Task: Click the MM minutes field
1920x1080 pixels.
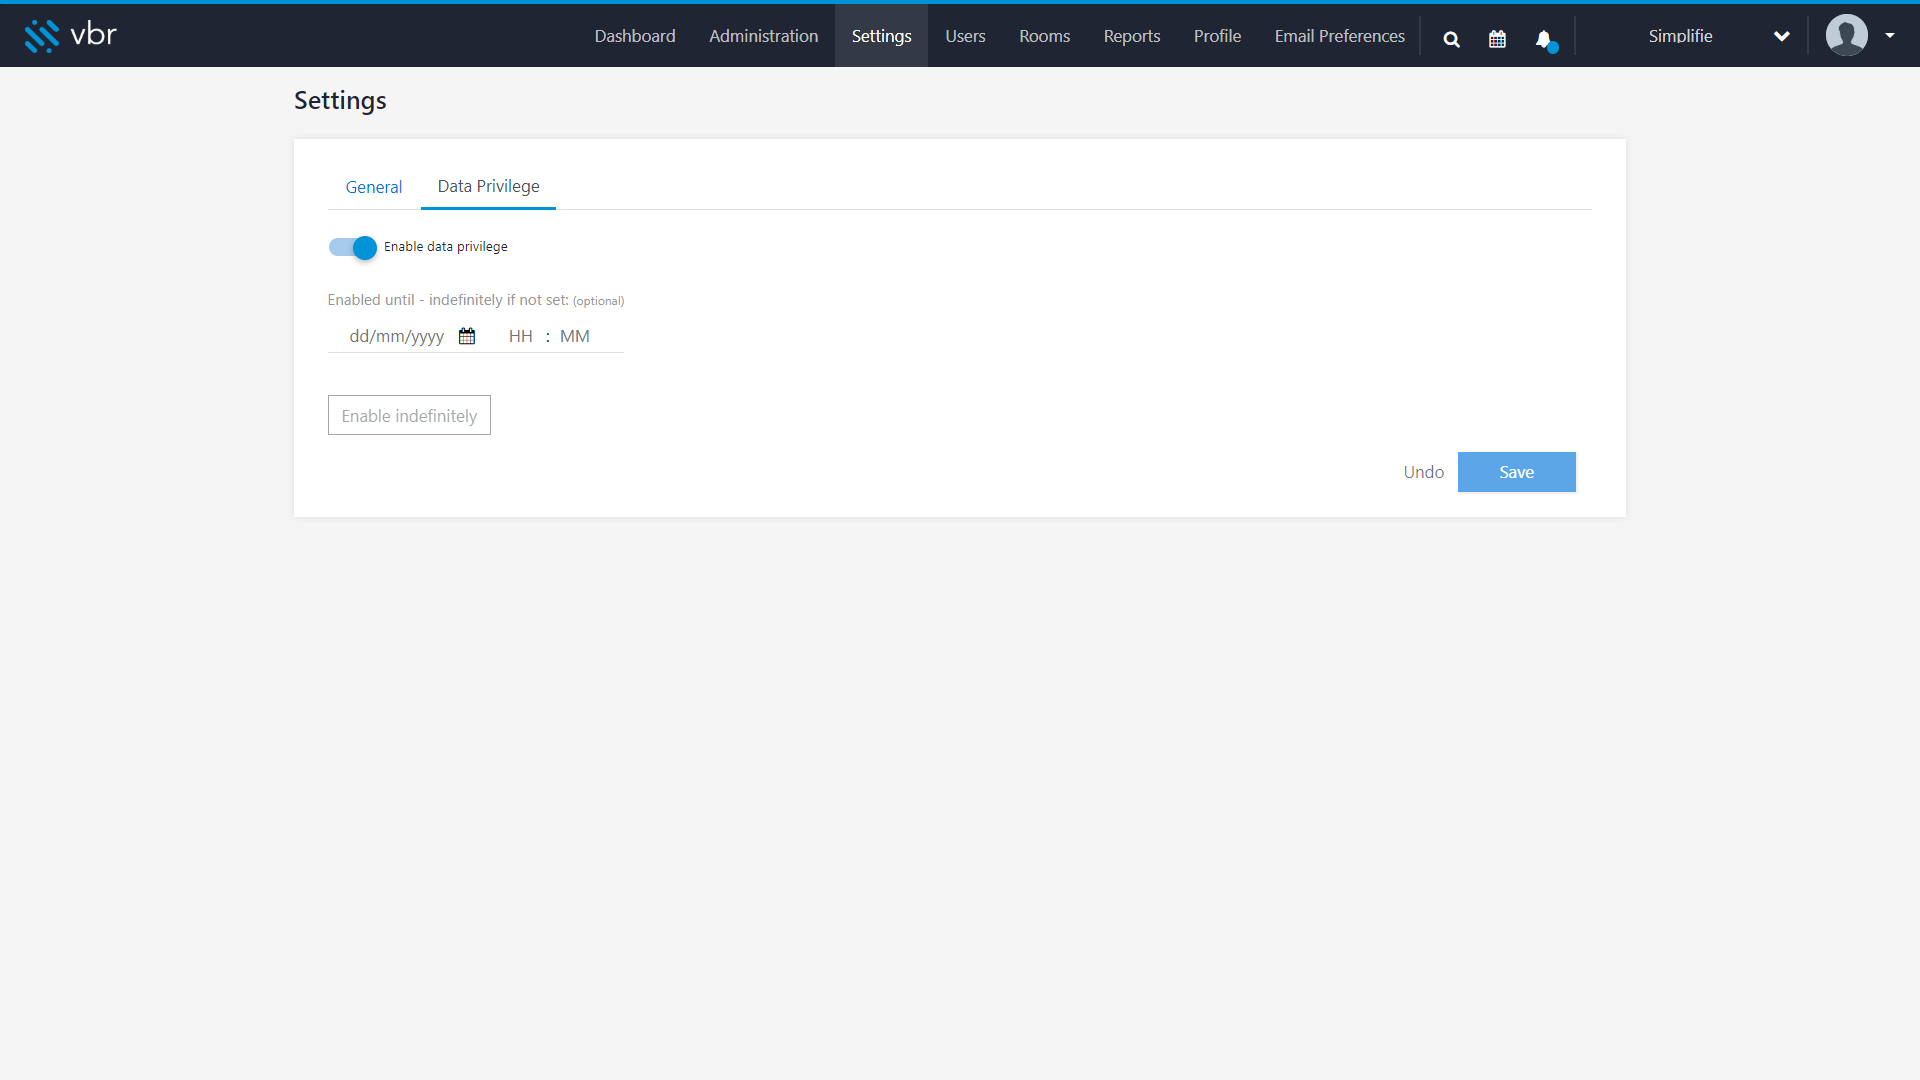Action: pyautogui.click(x=574, y=336)
